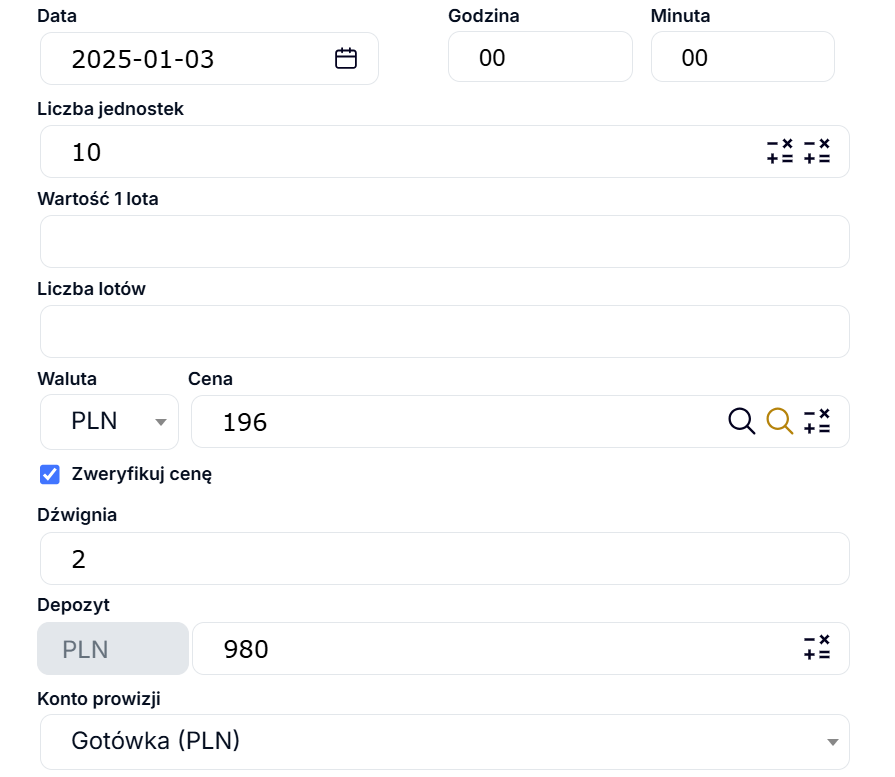
Task: Open the calculator icon in Depozyt field
Action: click(x=817, y=648)
